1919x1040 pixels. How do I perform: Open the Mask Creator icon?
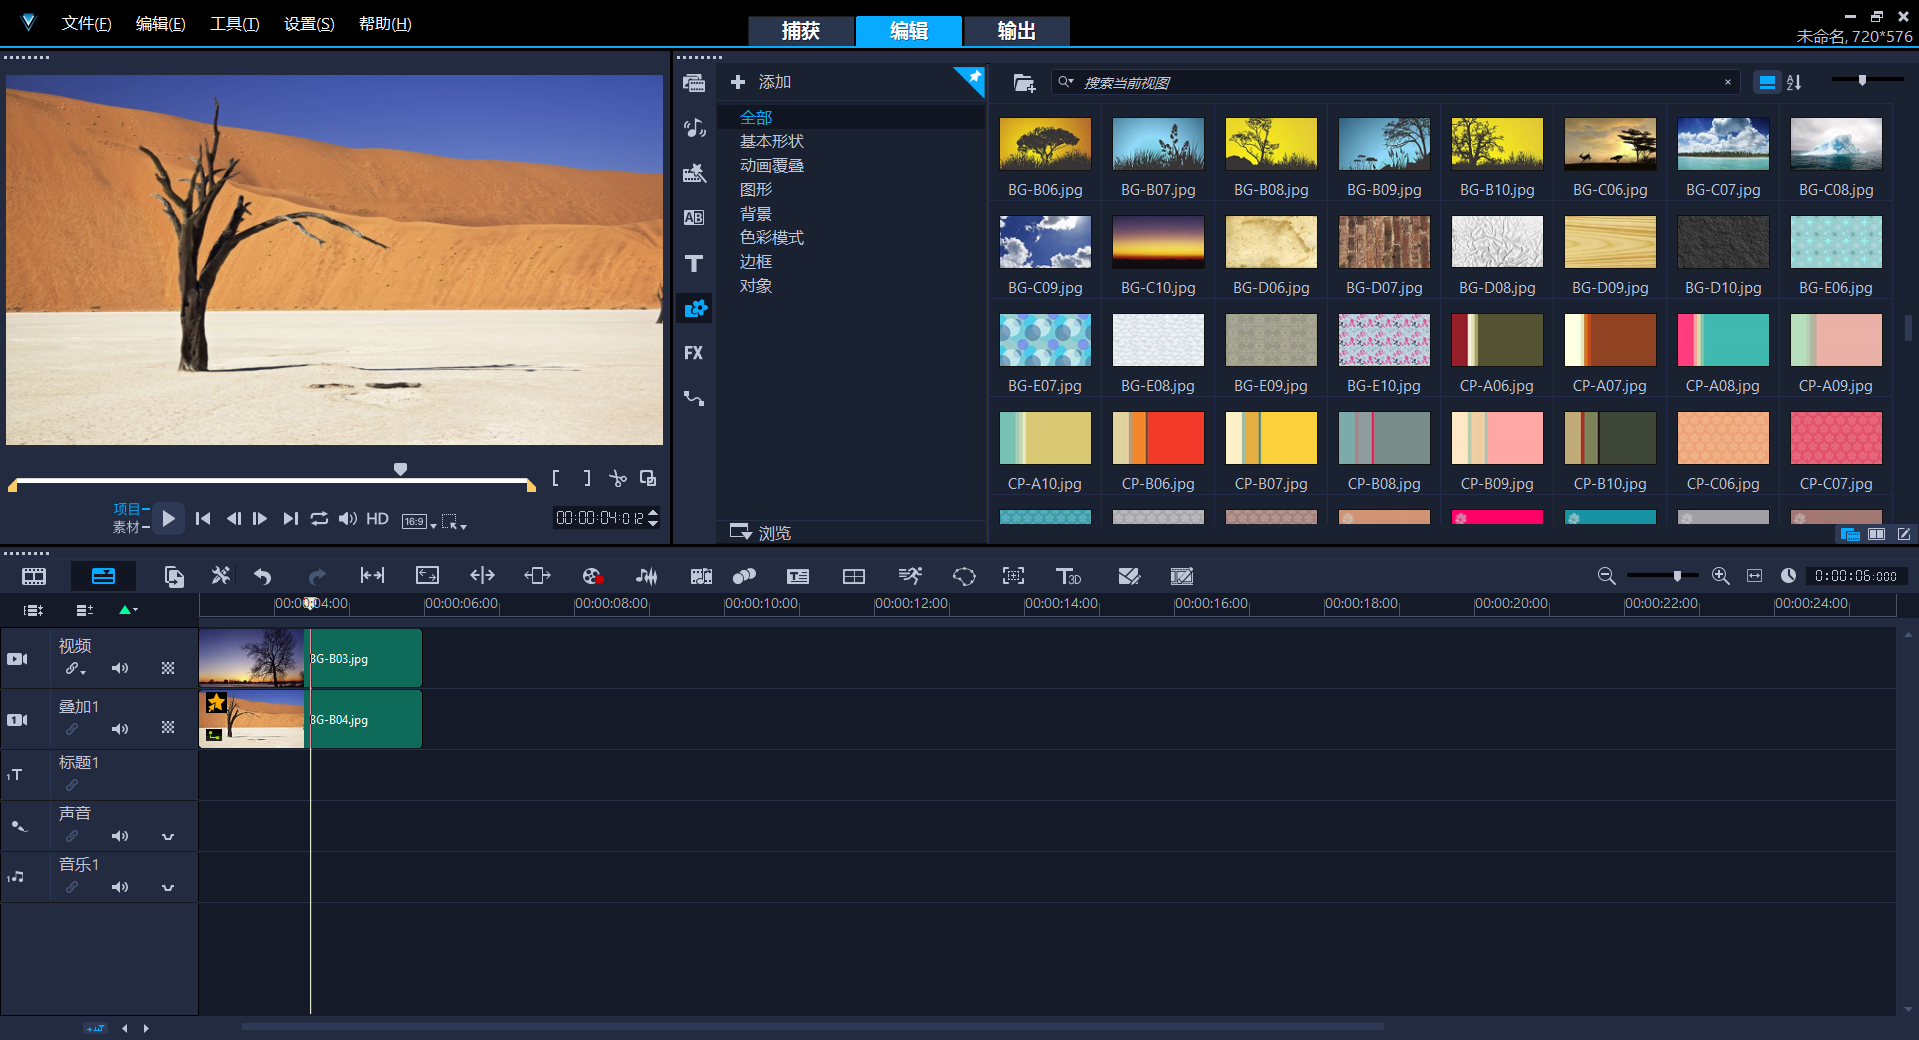964,576
